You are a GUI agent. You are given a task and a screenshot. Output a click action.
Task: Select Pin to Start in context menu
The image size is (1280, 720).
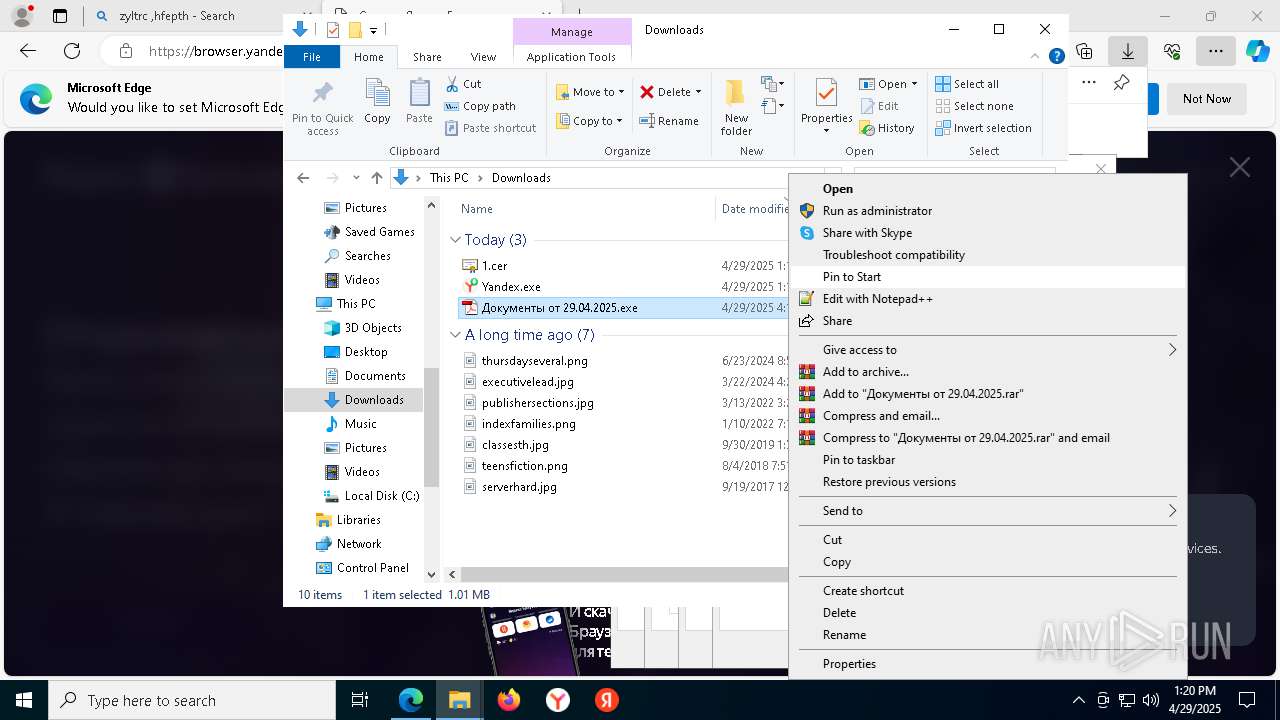pyautogui.click(x=987, y=277)
